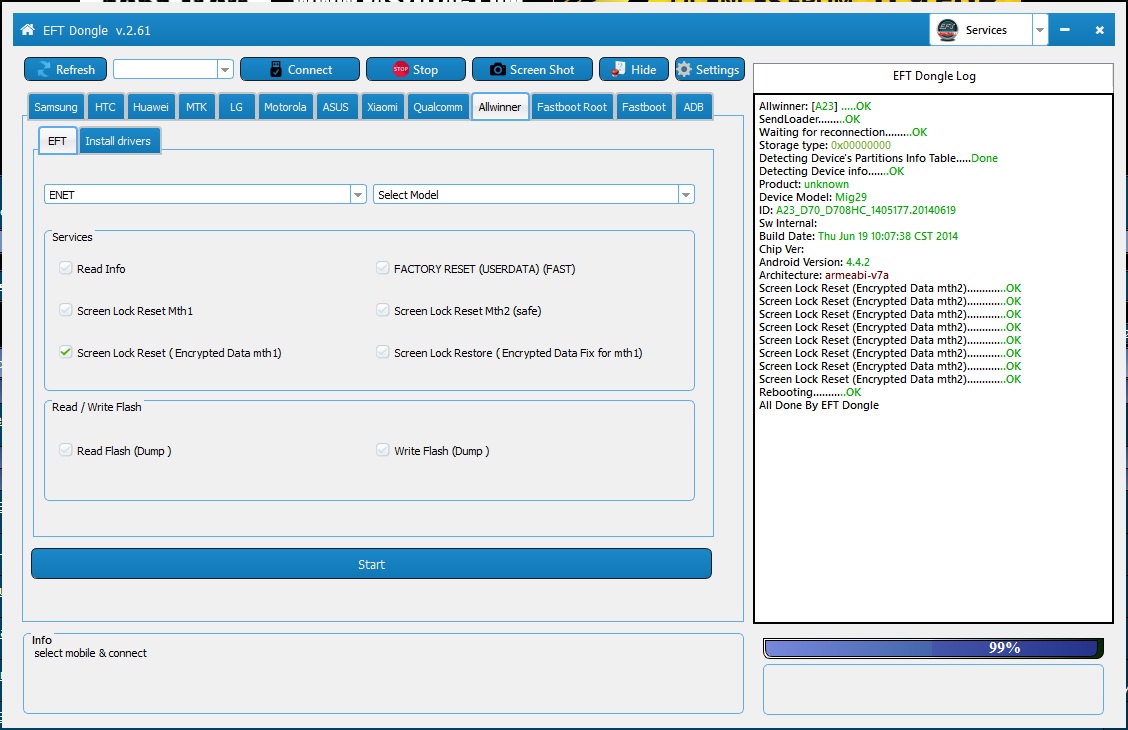Click the empty box below progress bar

click(933, 689)
